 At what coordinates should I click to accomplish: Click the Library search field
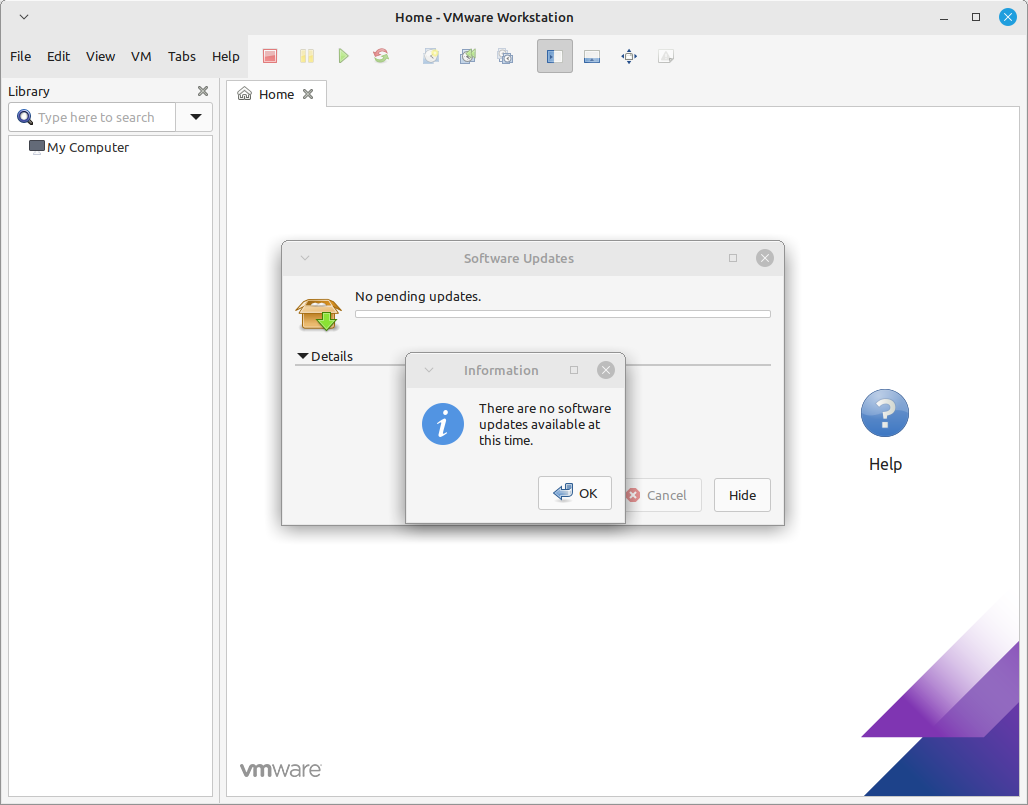point(92,117)
